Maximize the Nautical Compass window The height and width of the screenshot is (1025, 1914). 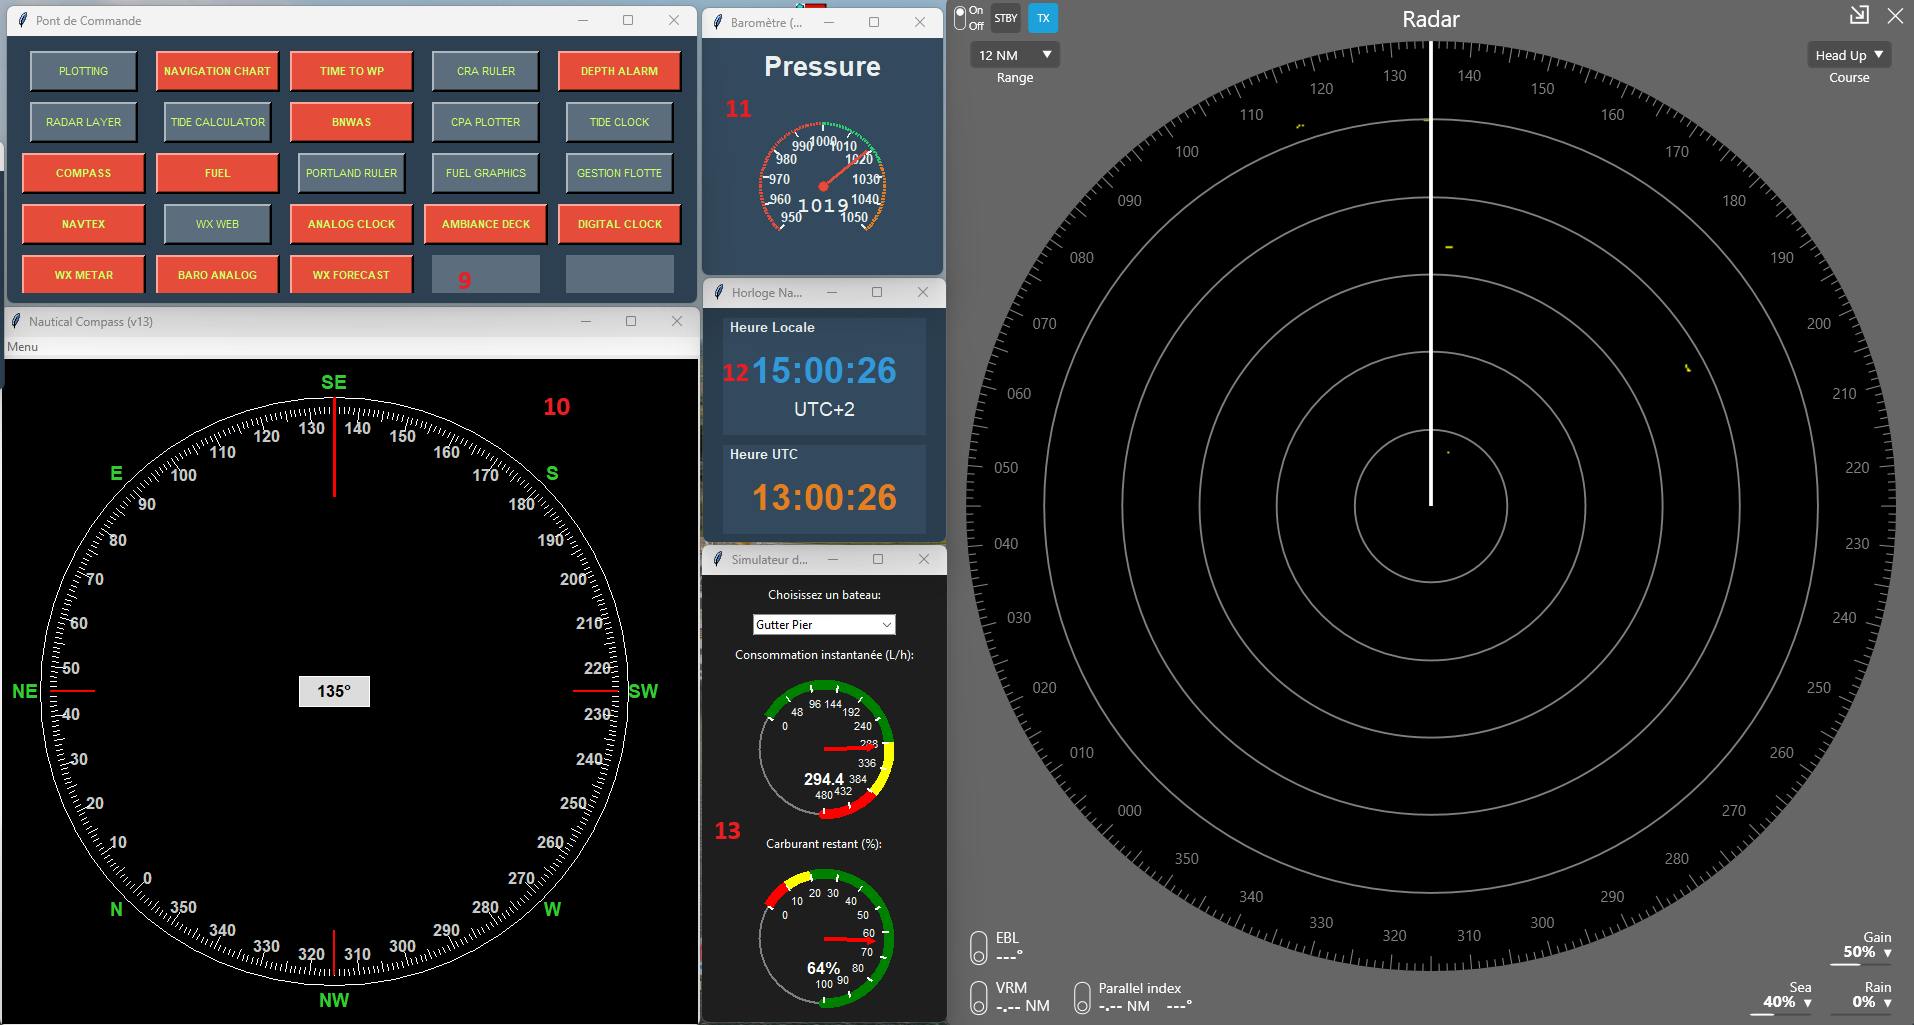tap(631, 321)
